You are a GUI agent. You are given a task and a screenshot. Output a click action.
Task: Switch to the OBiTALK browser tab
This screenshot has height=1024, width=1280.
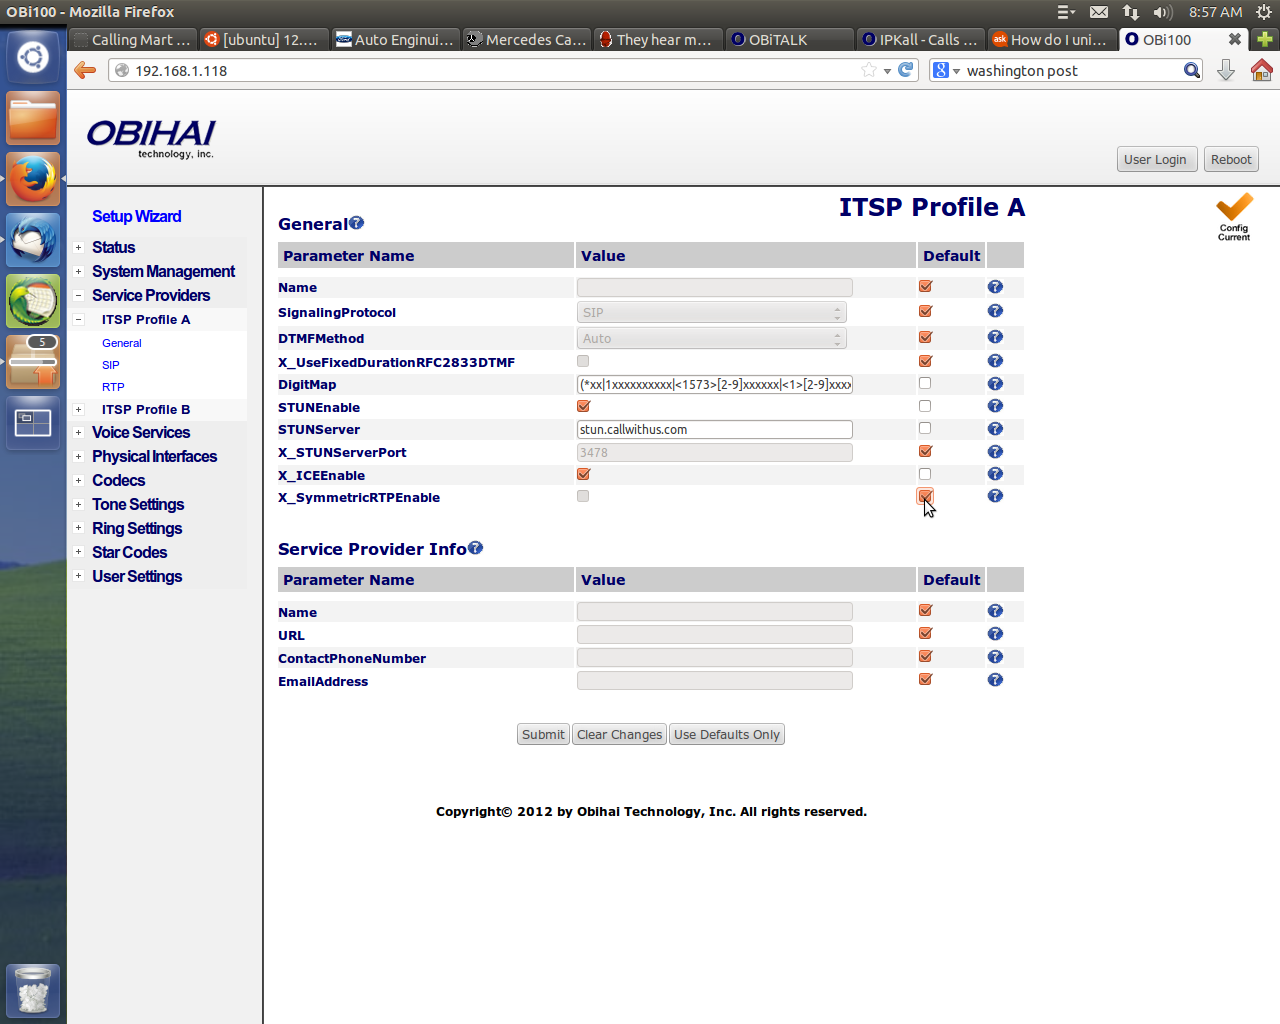pos(788,39)
